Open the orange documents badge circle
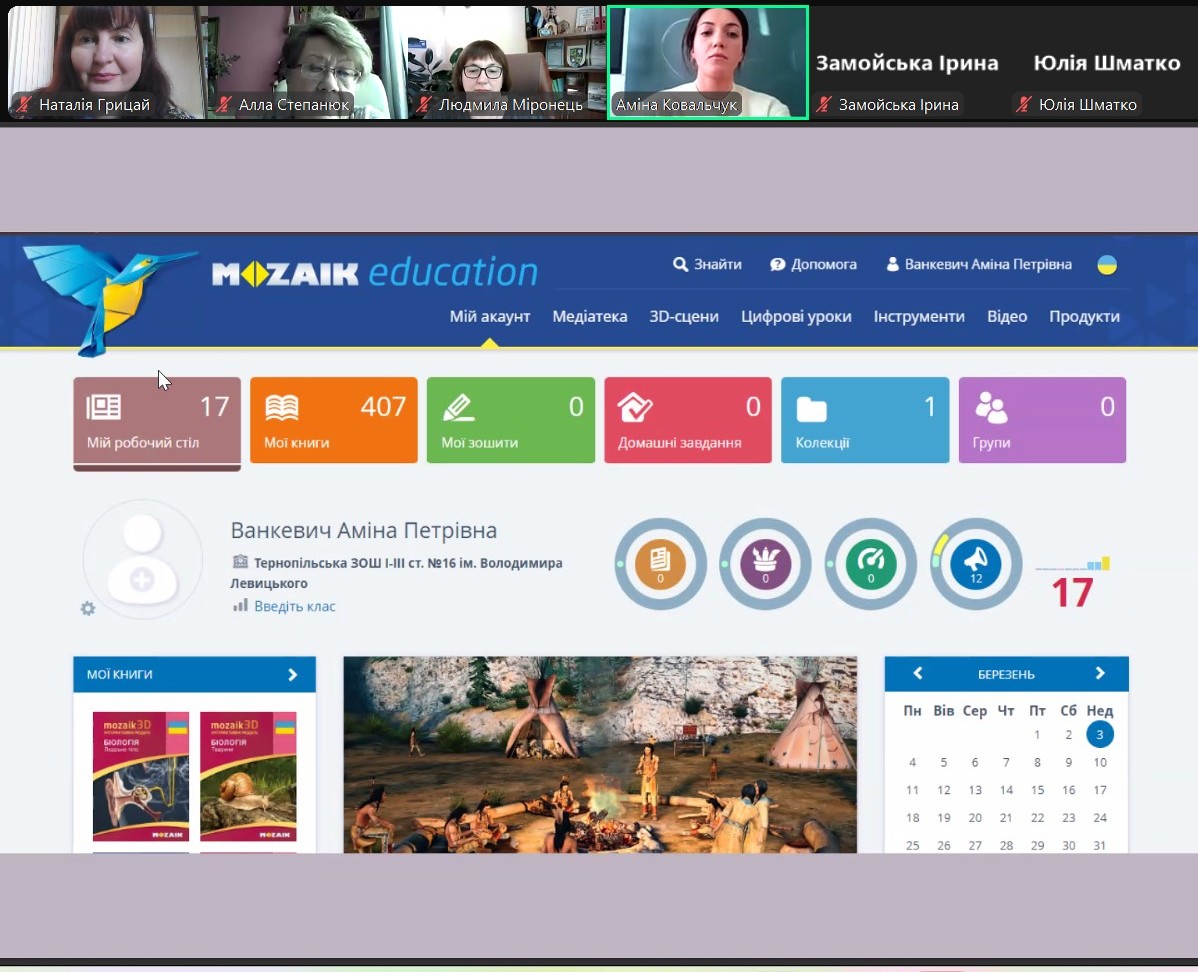The image size is (1198, 972). pos(660,564)
